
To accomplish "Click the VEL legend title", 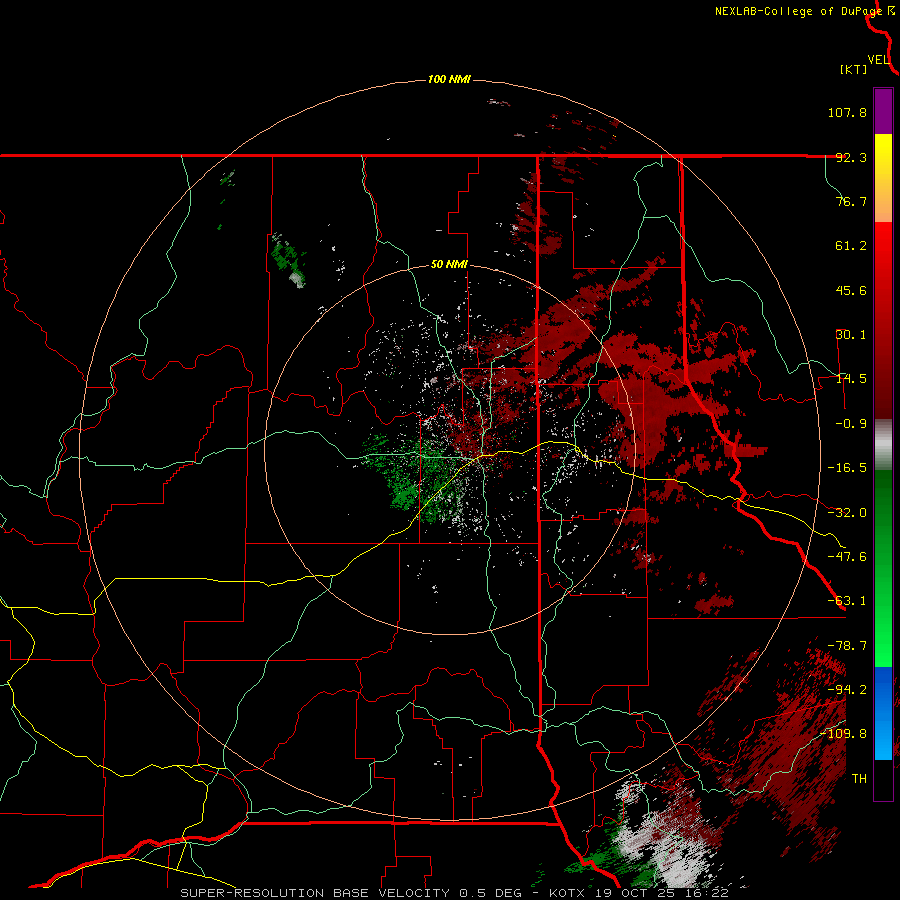I will point(878,60).
